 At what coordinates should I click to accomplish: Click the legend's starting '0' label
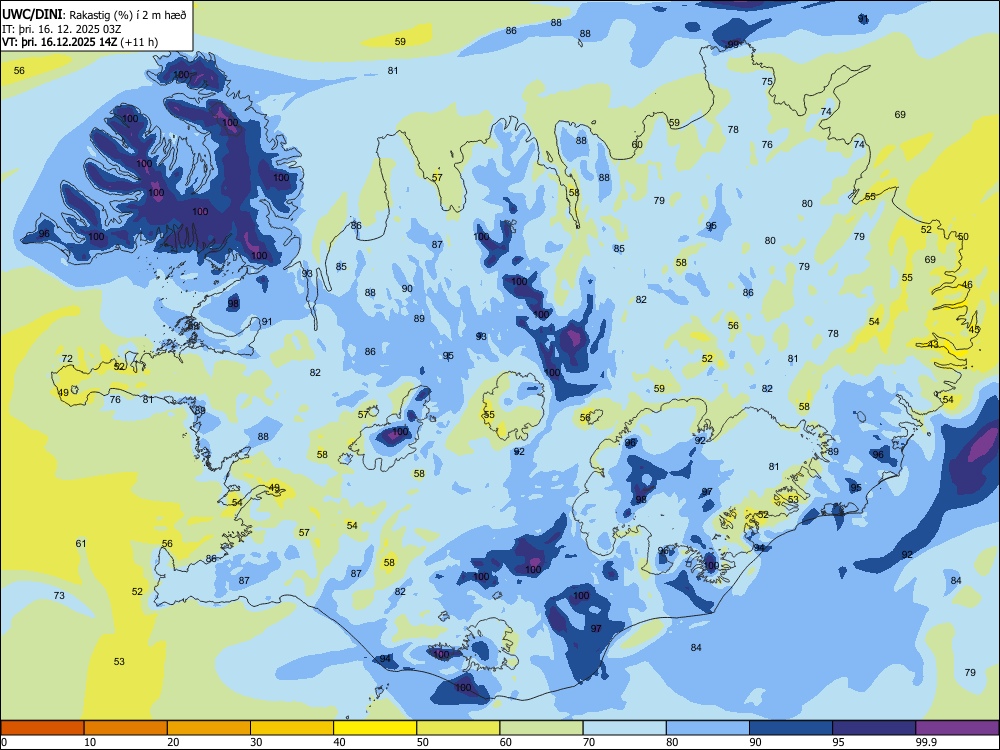[x=4, y=742]
